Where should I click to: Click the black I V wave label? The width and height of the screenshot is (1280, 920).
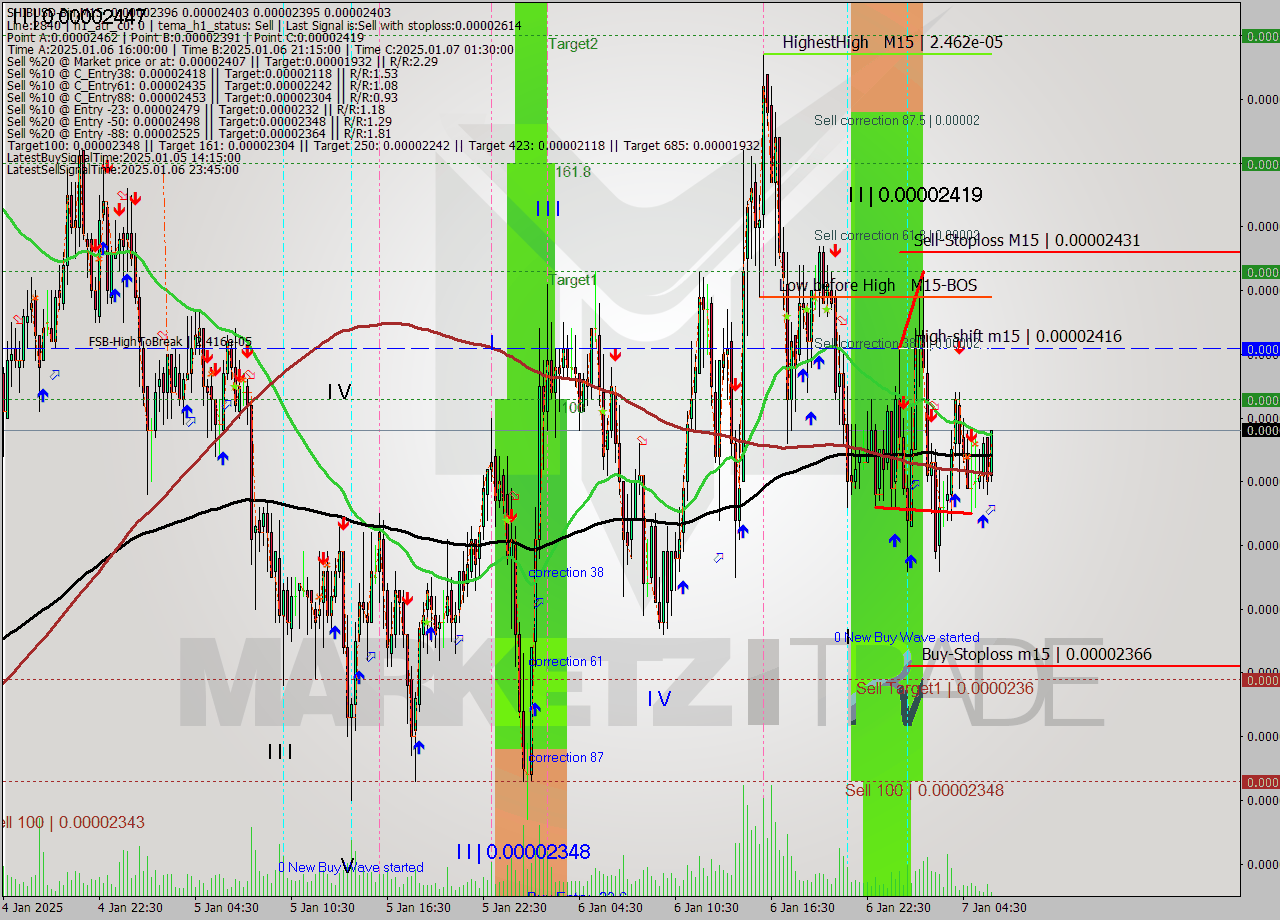point(340,392)
